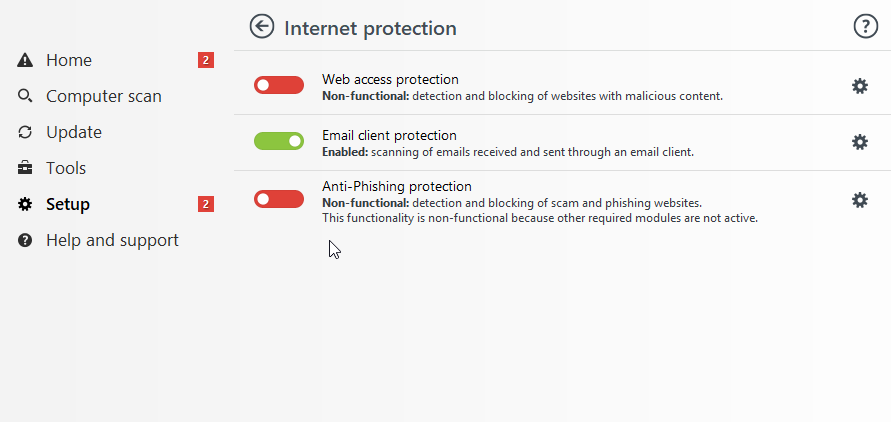Open help via the question mark icon
Screen dimensions: 891x422
[865, 26]
